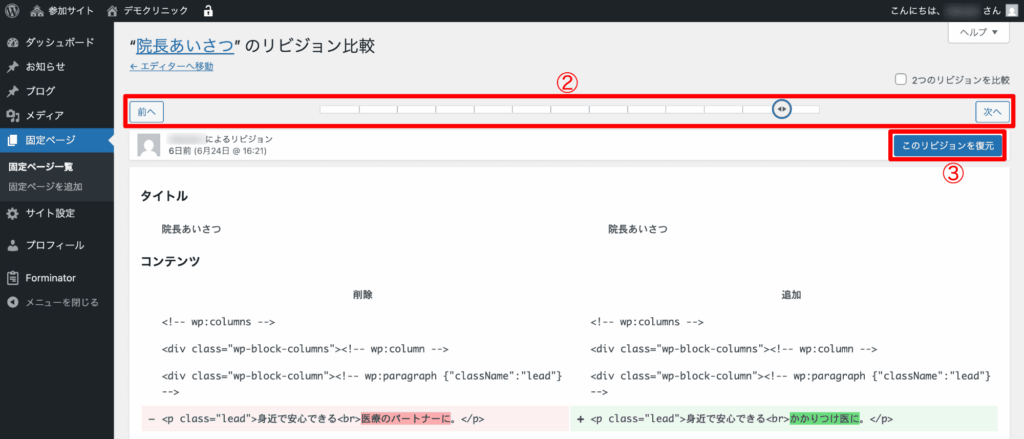
Task: Open サイト設定 in the sidebar
Action: coord(50,213)
